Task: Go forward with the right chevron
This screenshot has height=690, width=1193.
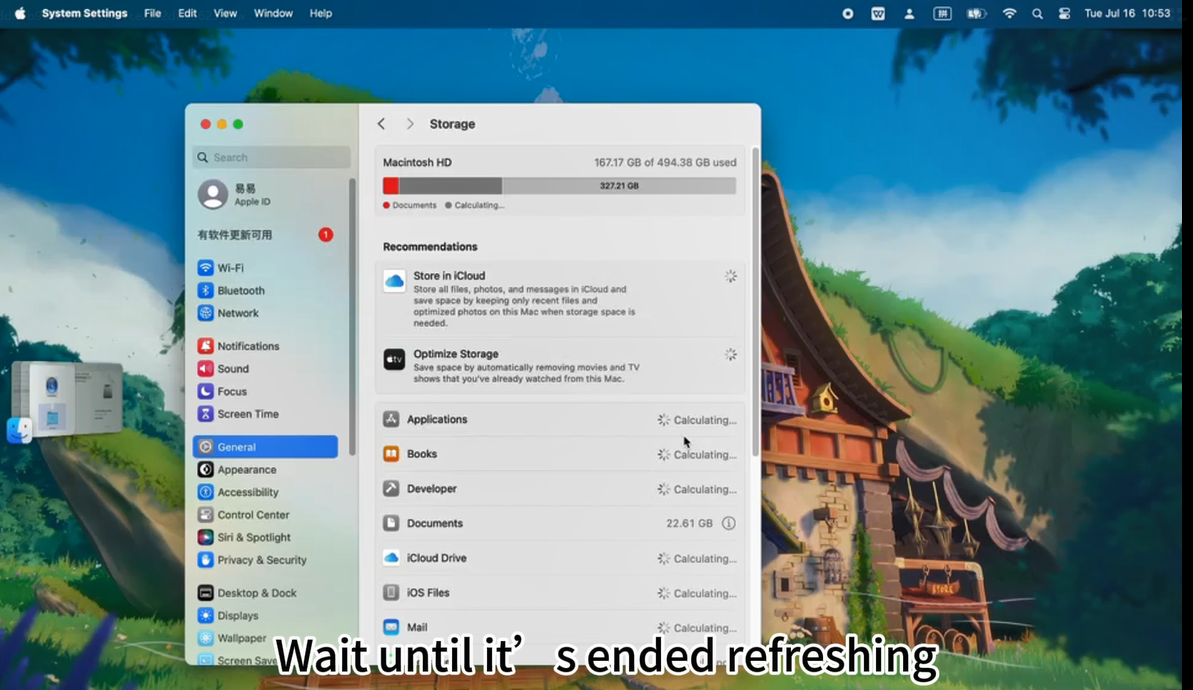Action: coord(410,124)
